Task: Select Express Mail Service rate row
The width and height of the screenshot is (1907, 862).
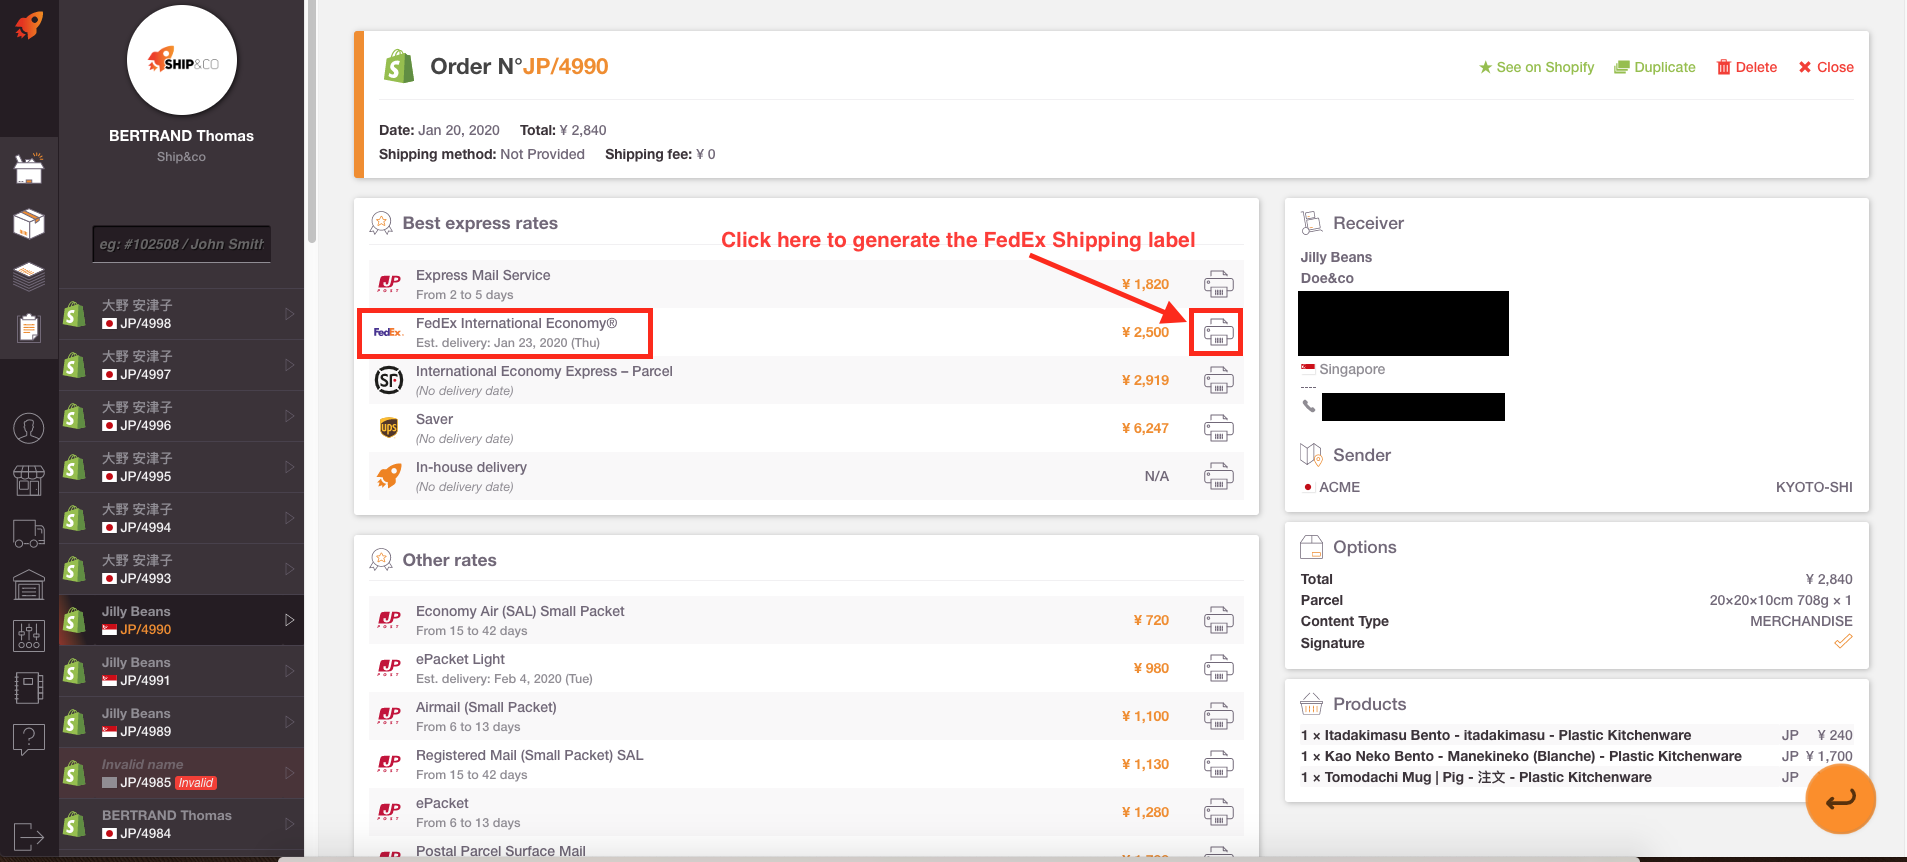Action: [806, 284]
